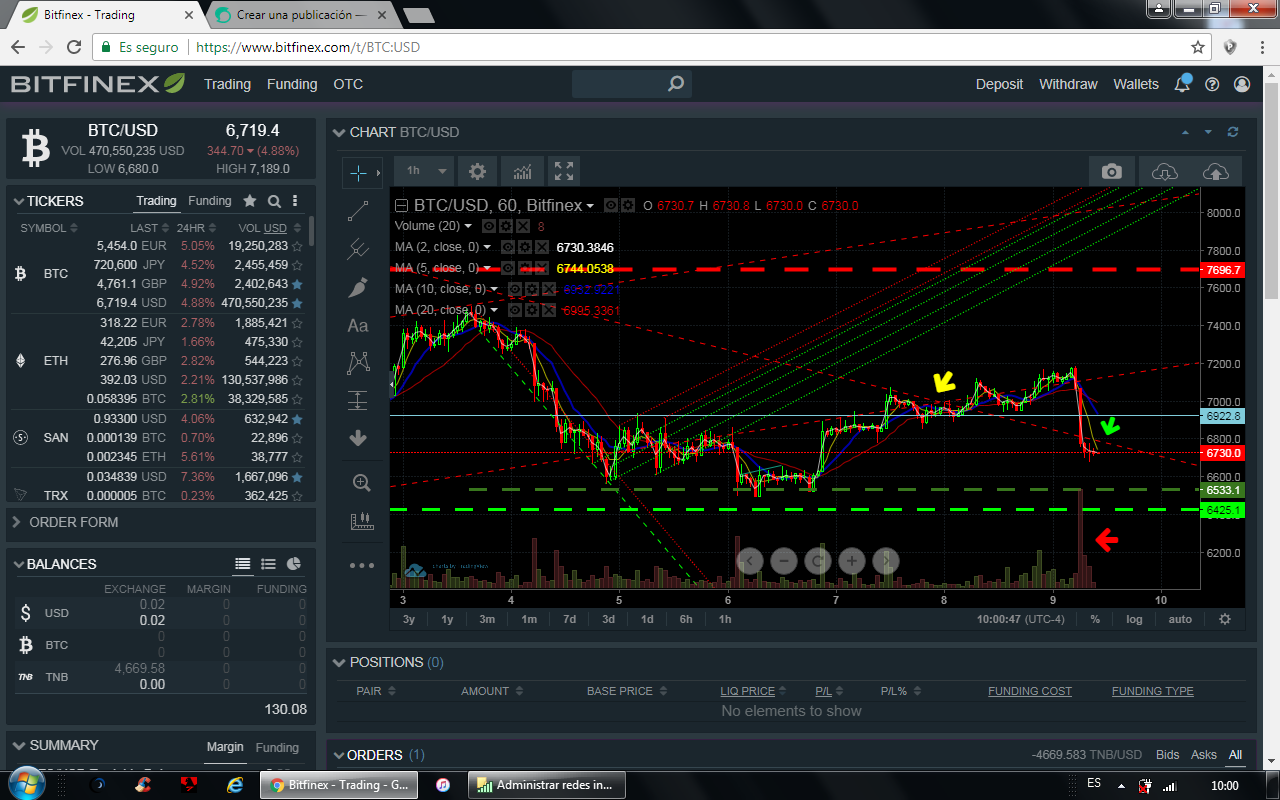1280x800 pixels.
Task: Activate the chart zoom-in magnifier tool
Action: click(361, 483)
